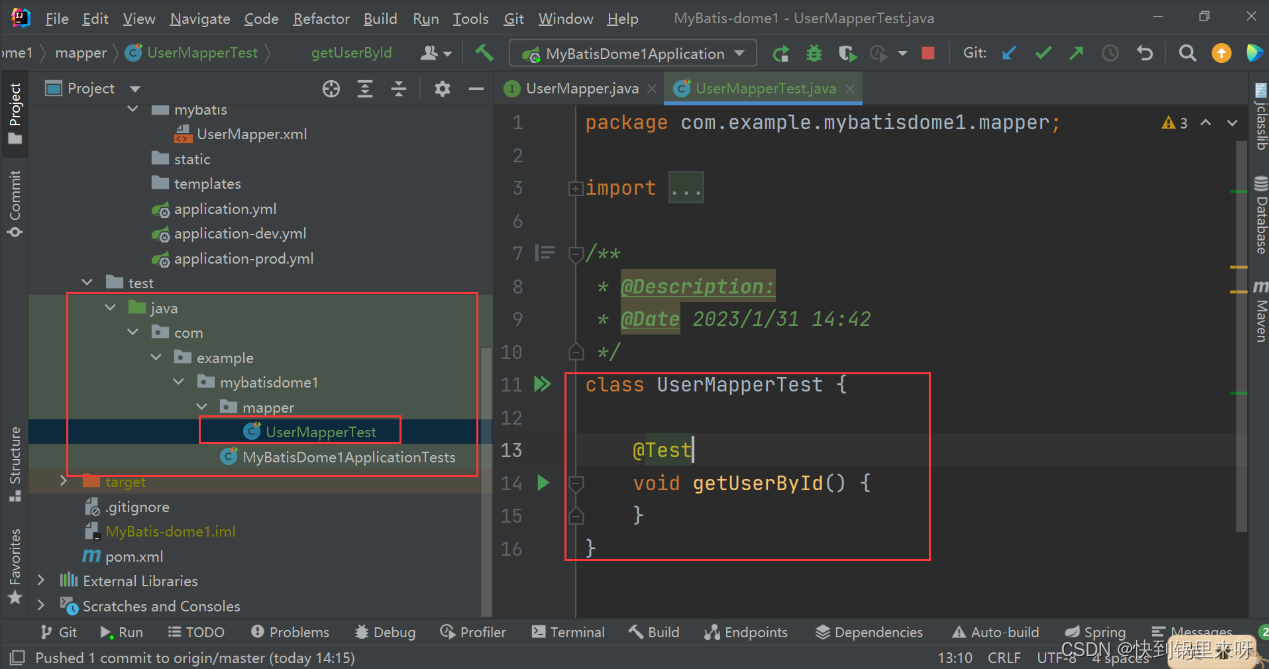Collapse the com package
Image resolution: width=1269 pixels, height=669 pixels.
coord(133,332)
